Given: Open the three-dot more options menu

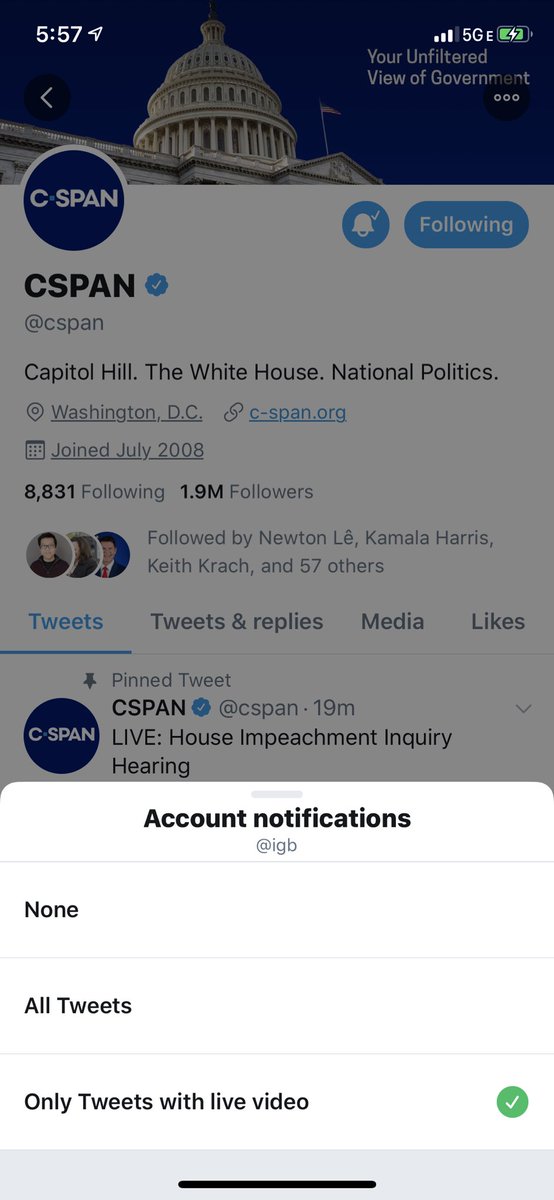Looking at the screenshot, I should pyautogui.click(x=506, y=98).
